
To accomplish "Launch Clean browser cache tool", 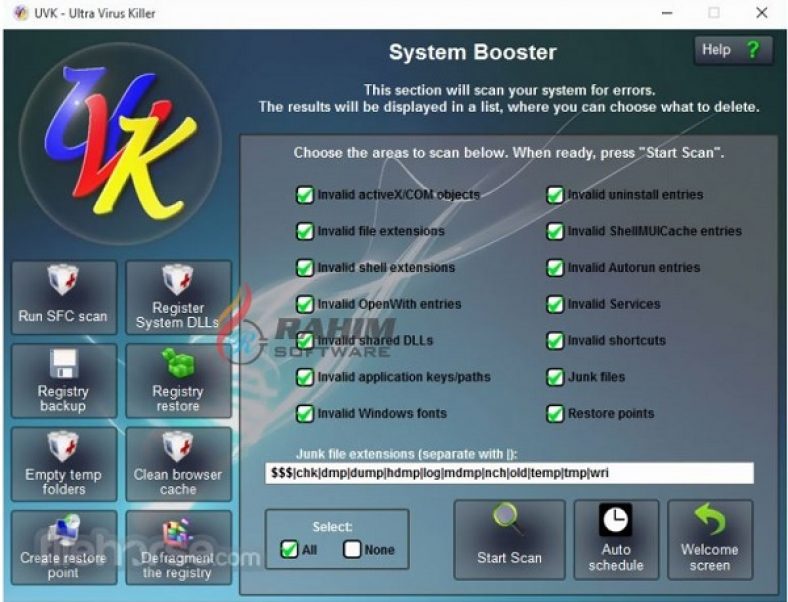I will [x=178, y=464].
